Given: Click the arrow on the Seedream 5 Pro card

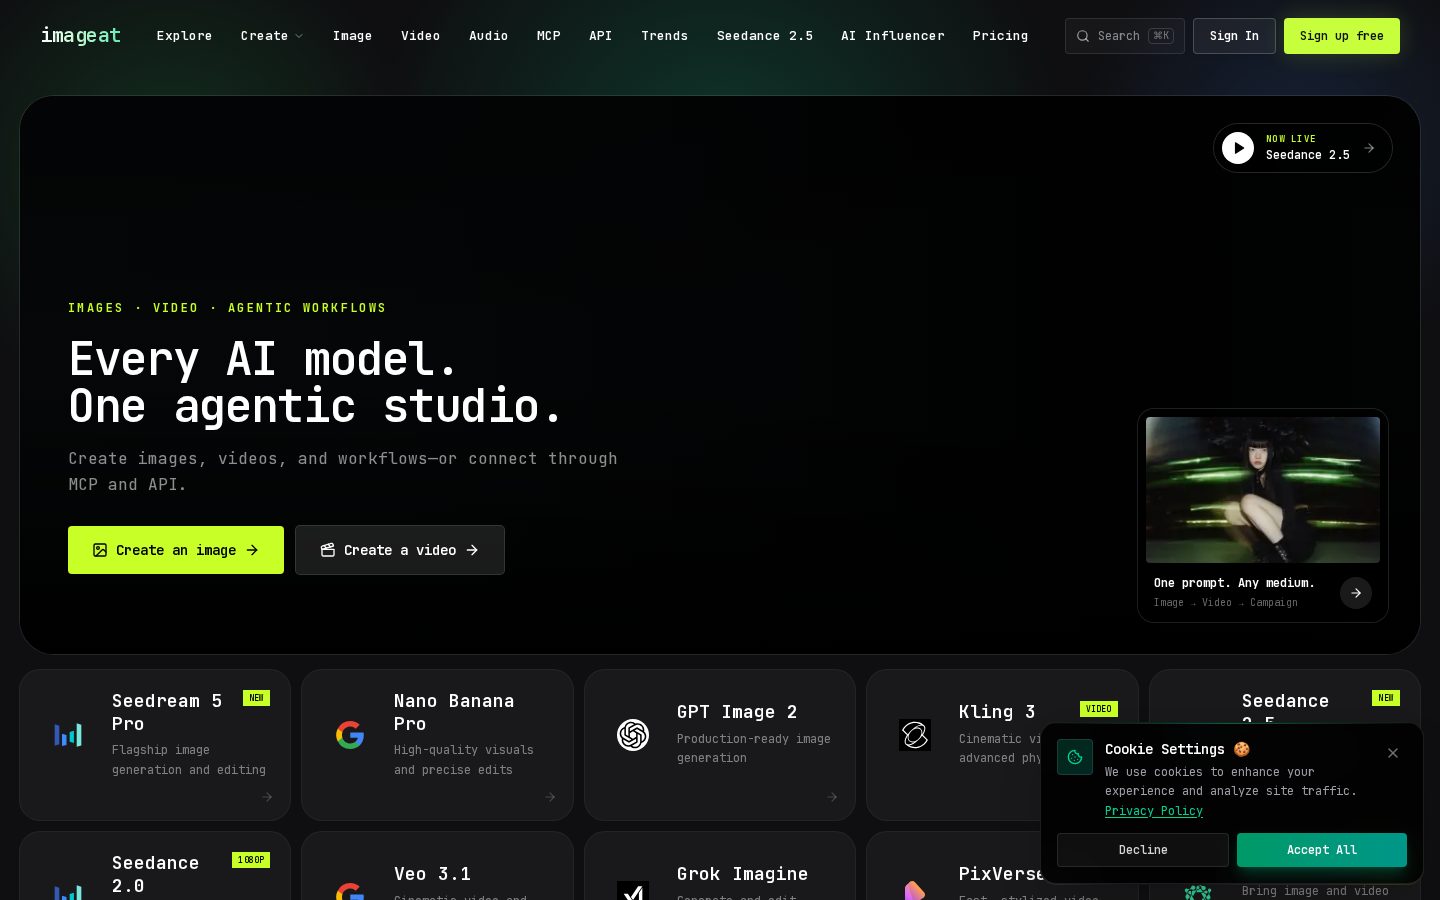Looking at the screenshot, I should click(267, 797).
